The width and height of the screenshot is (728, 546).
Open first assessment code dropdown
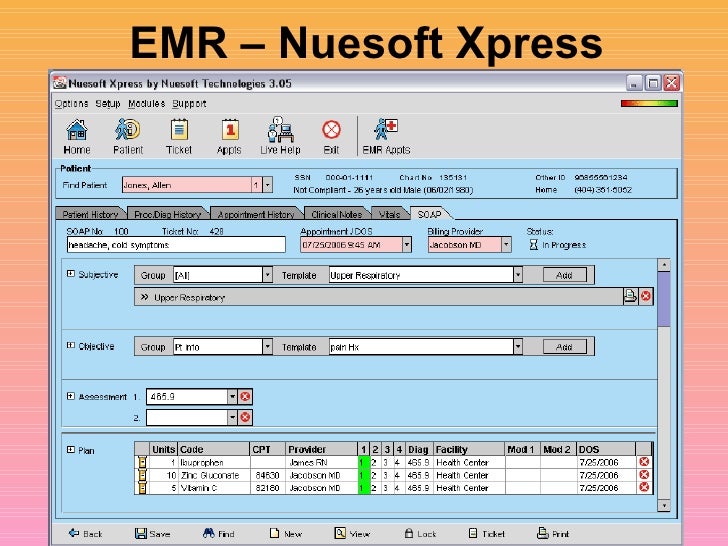[232, 396]
